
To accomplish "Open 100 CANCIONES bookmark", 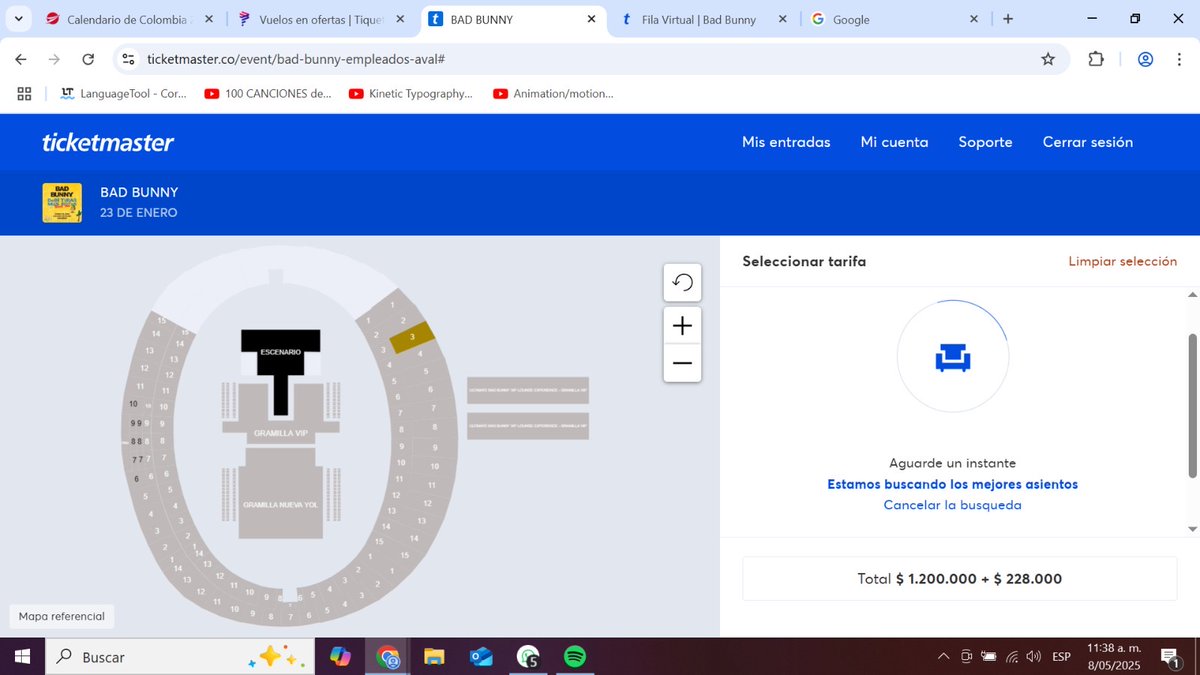I will pos(268,93).
